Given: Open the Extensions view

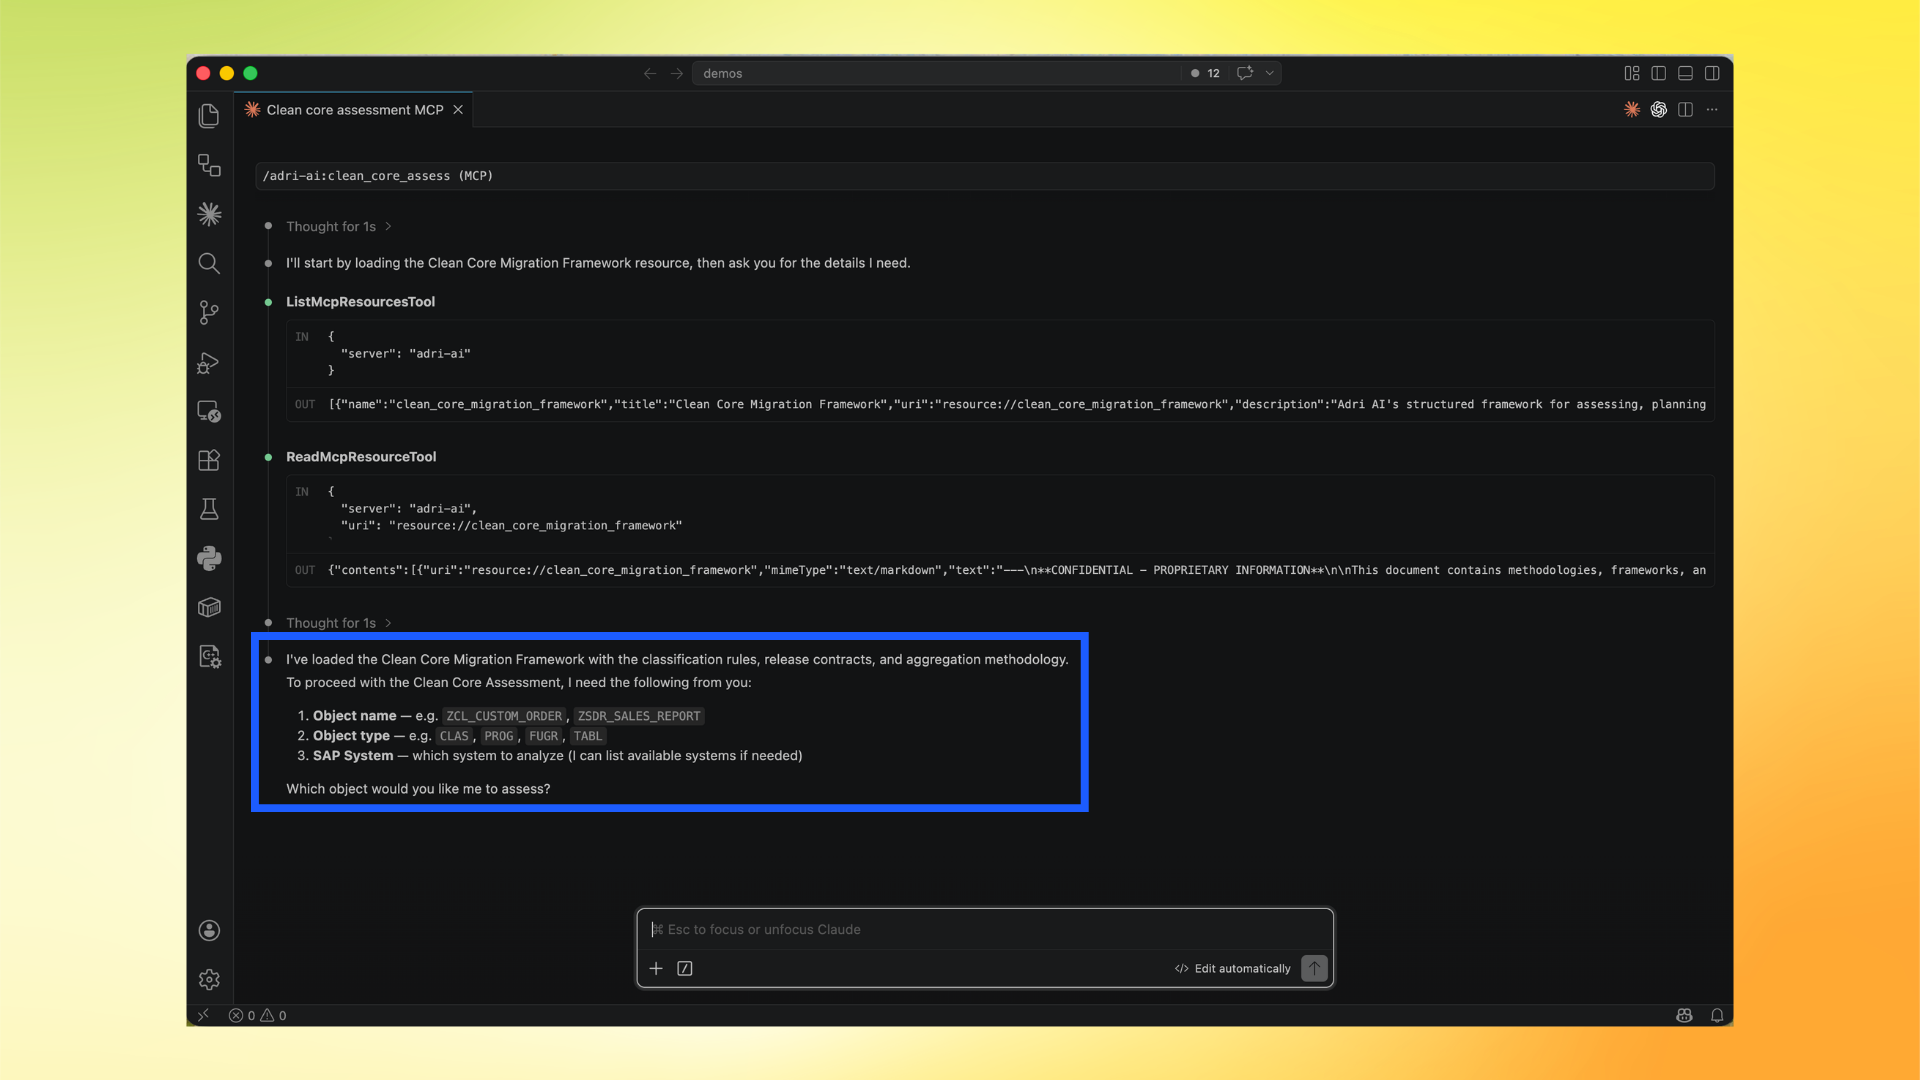Looking at the screenshot, I should click(209, 460).
